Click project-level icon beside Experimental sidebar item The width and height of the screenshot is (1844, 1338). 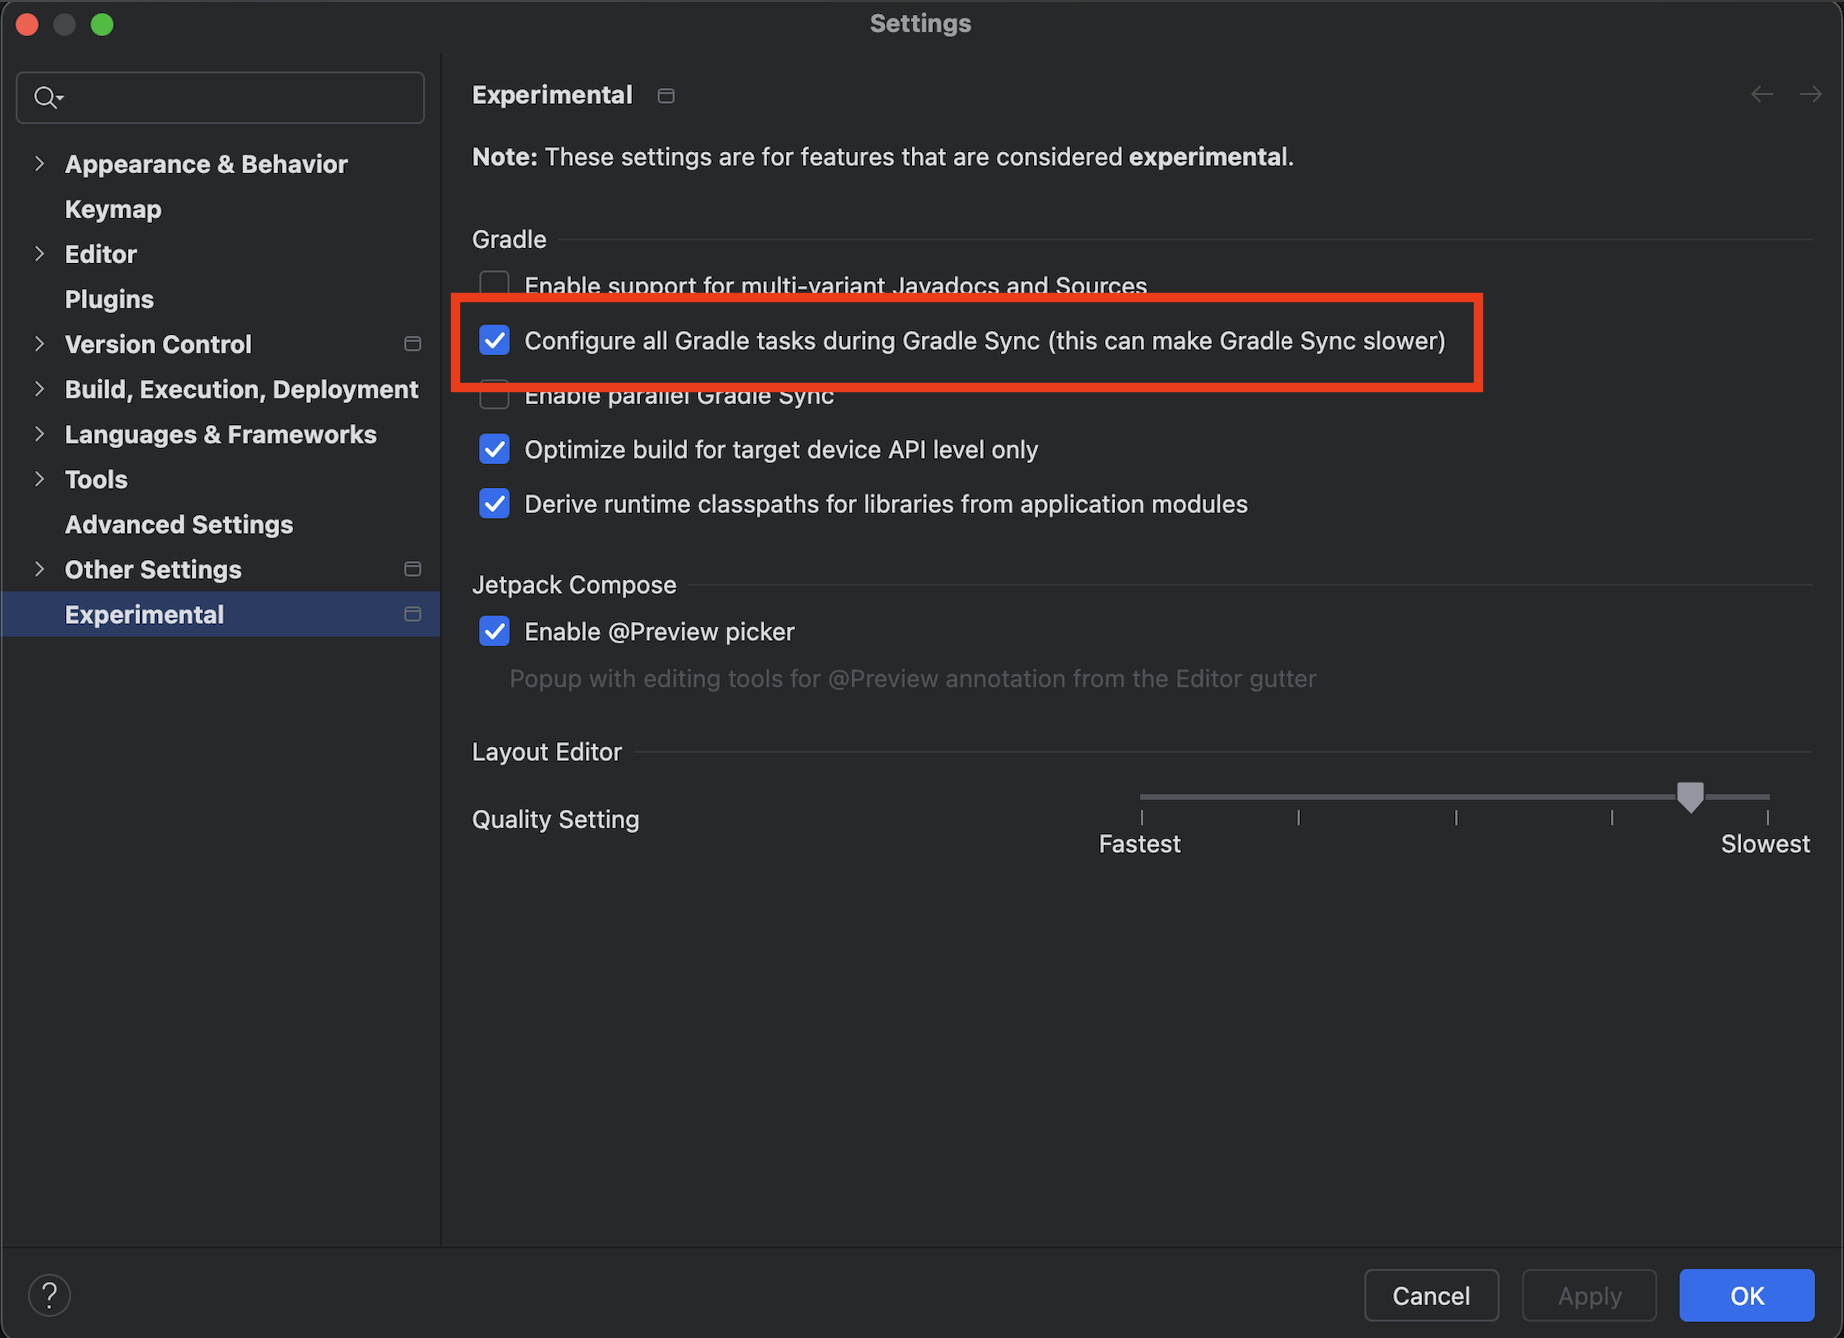412,614
